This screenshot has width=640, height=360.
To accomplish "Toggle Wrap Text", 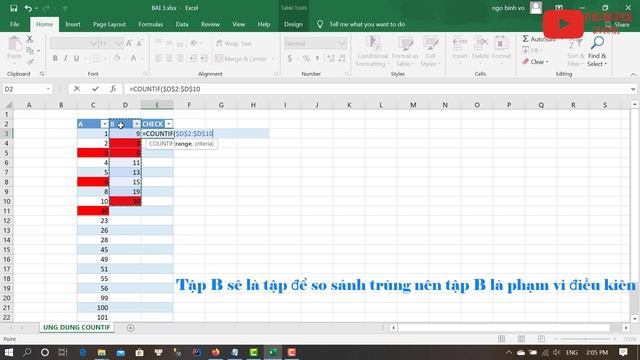I will [234, 43].
